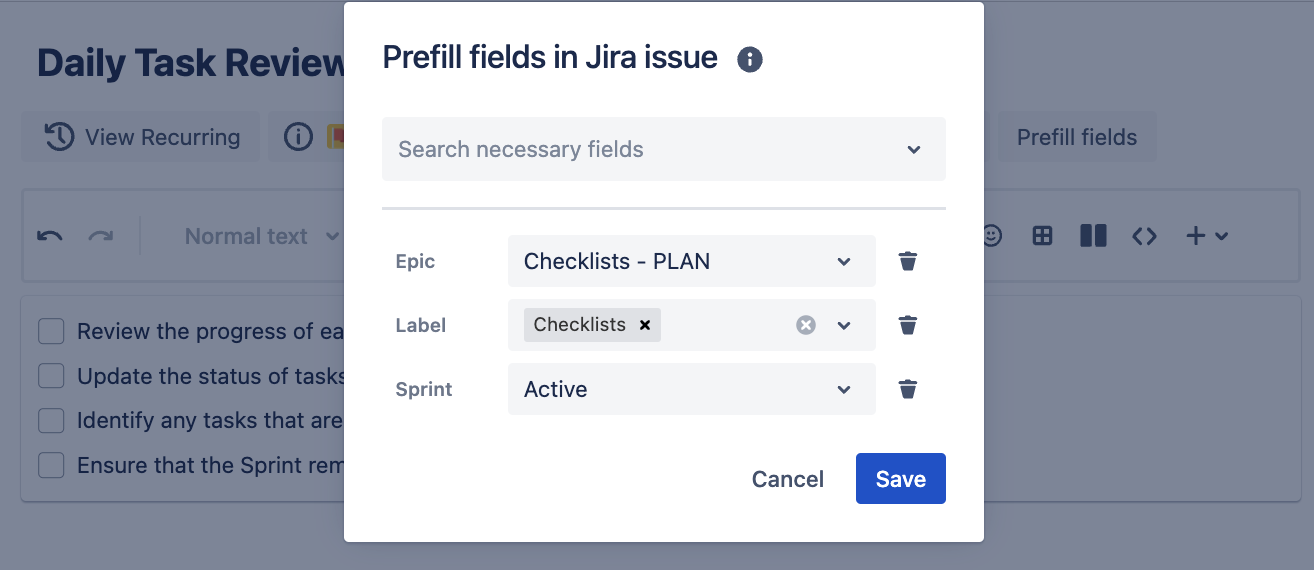Image resolution: width=1314 pixels, height=570 pixels.
Task: Open the Sprint dropdown set to Active
Action: pyautogui.click(x=691, y=389)
